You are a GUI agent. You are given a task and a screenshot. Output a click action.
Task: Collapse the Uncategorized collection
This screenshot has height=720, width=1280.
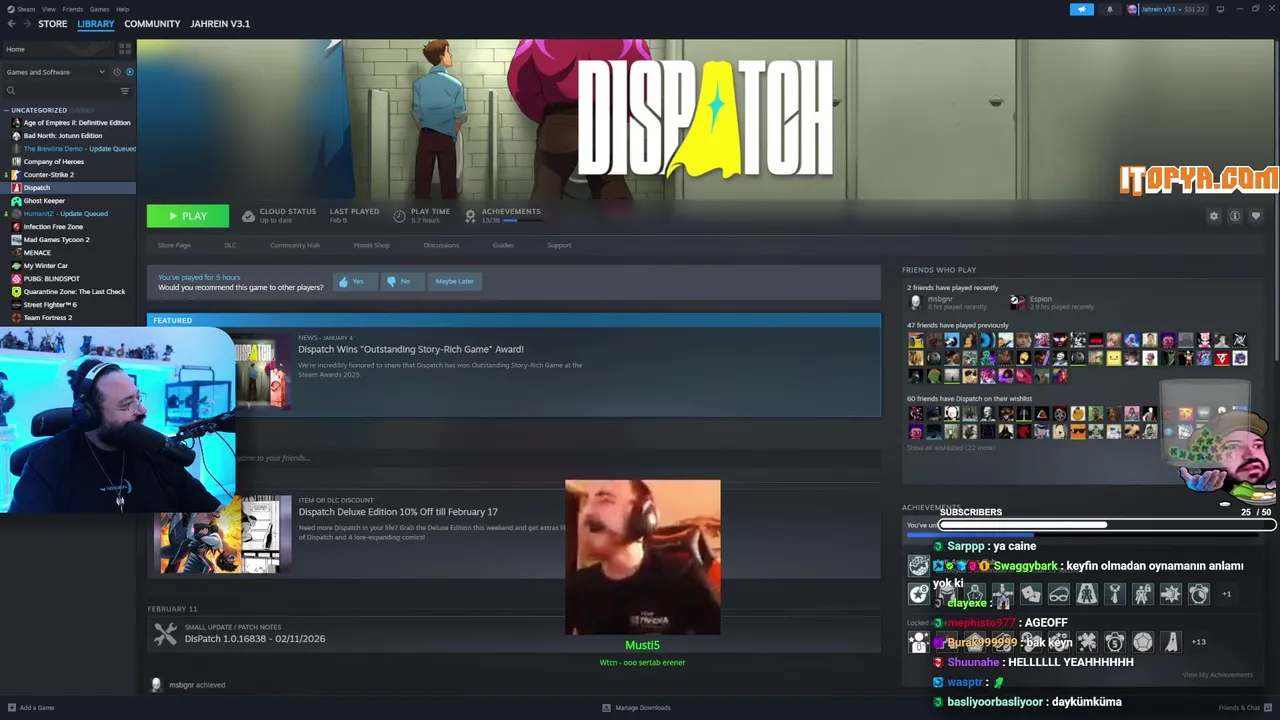pyautogui.click(x=6, y=110)
